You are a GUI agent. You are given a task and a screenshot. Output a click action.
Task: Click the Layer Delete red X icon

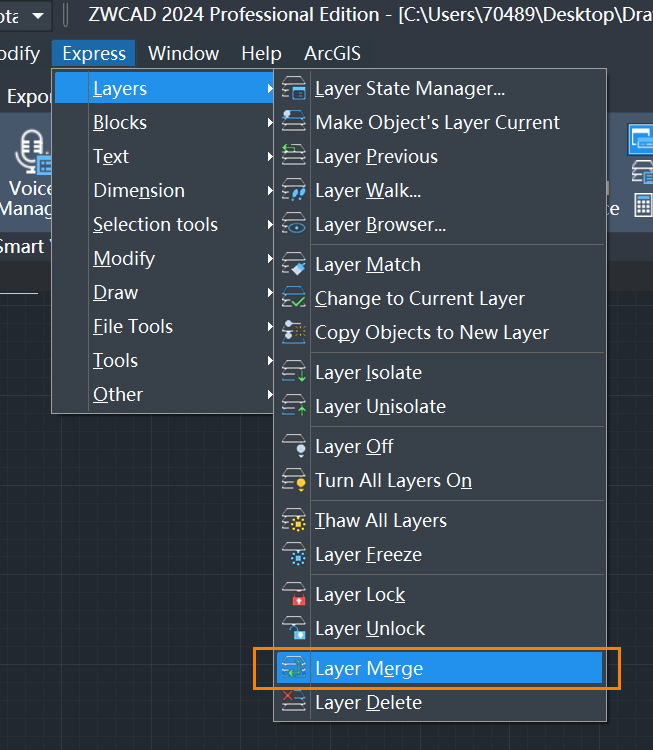[293, 702]
